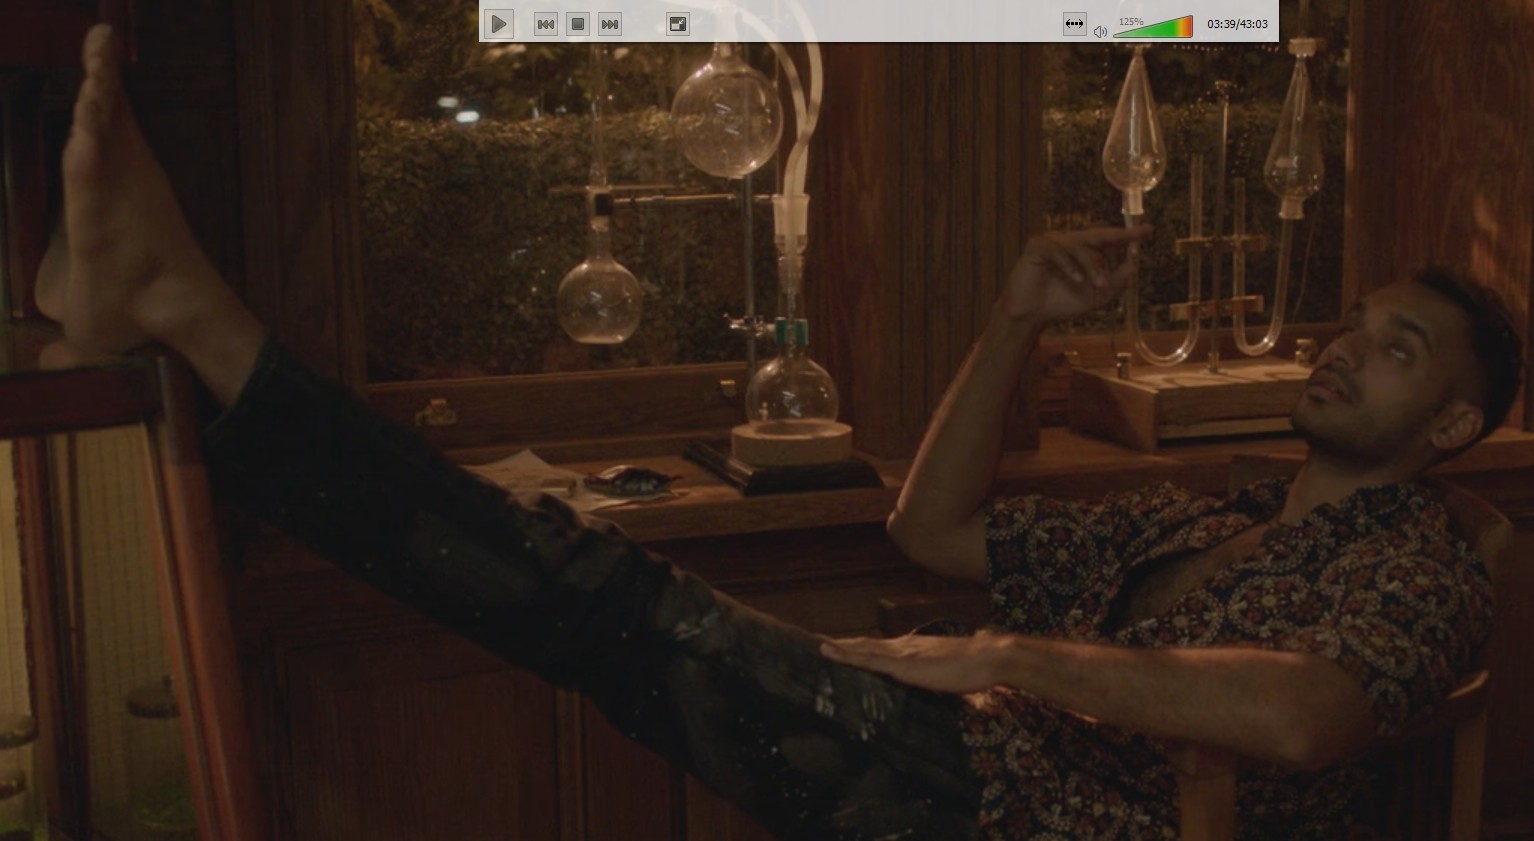Viewport: 1534px width, 841px height.
Task: Skip to the next media item
Action: click(609, 24)
